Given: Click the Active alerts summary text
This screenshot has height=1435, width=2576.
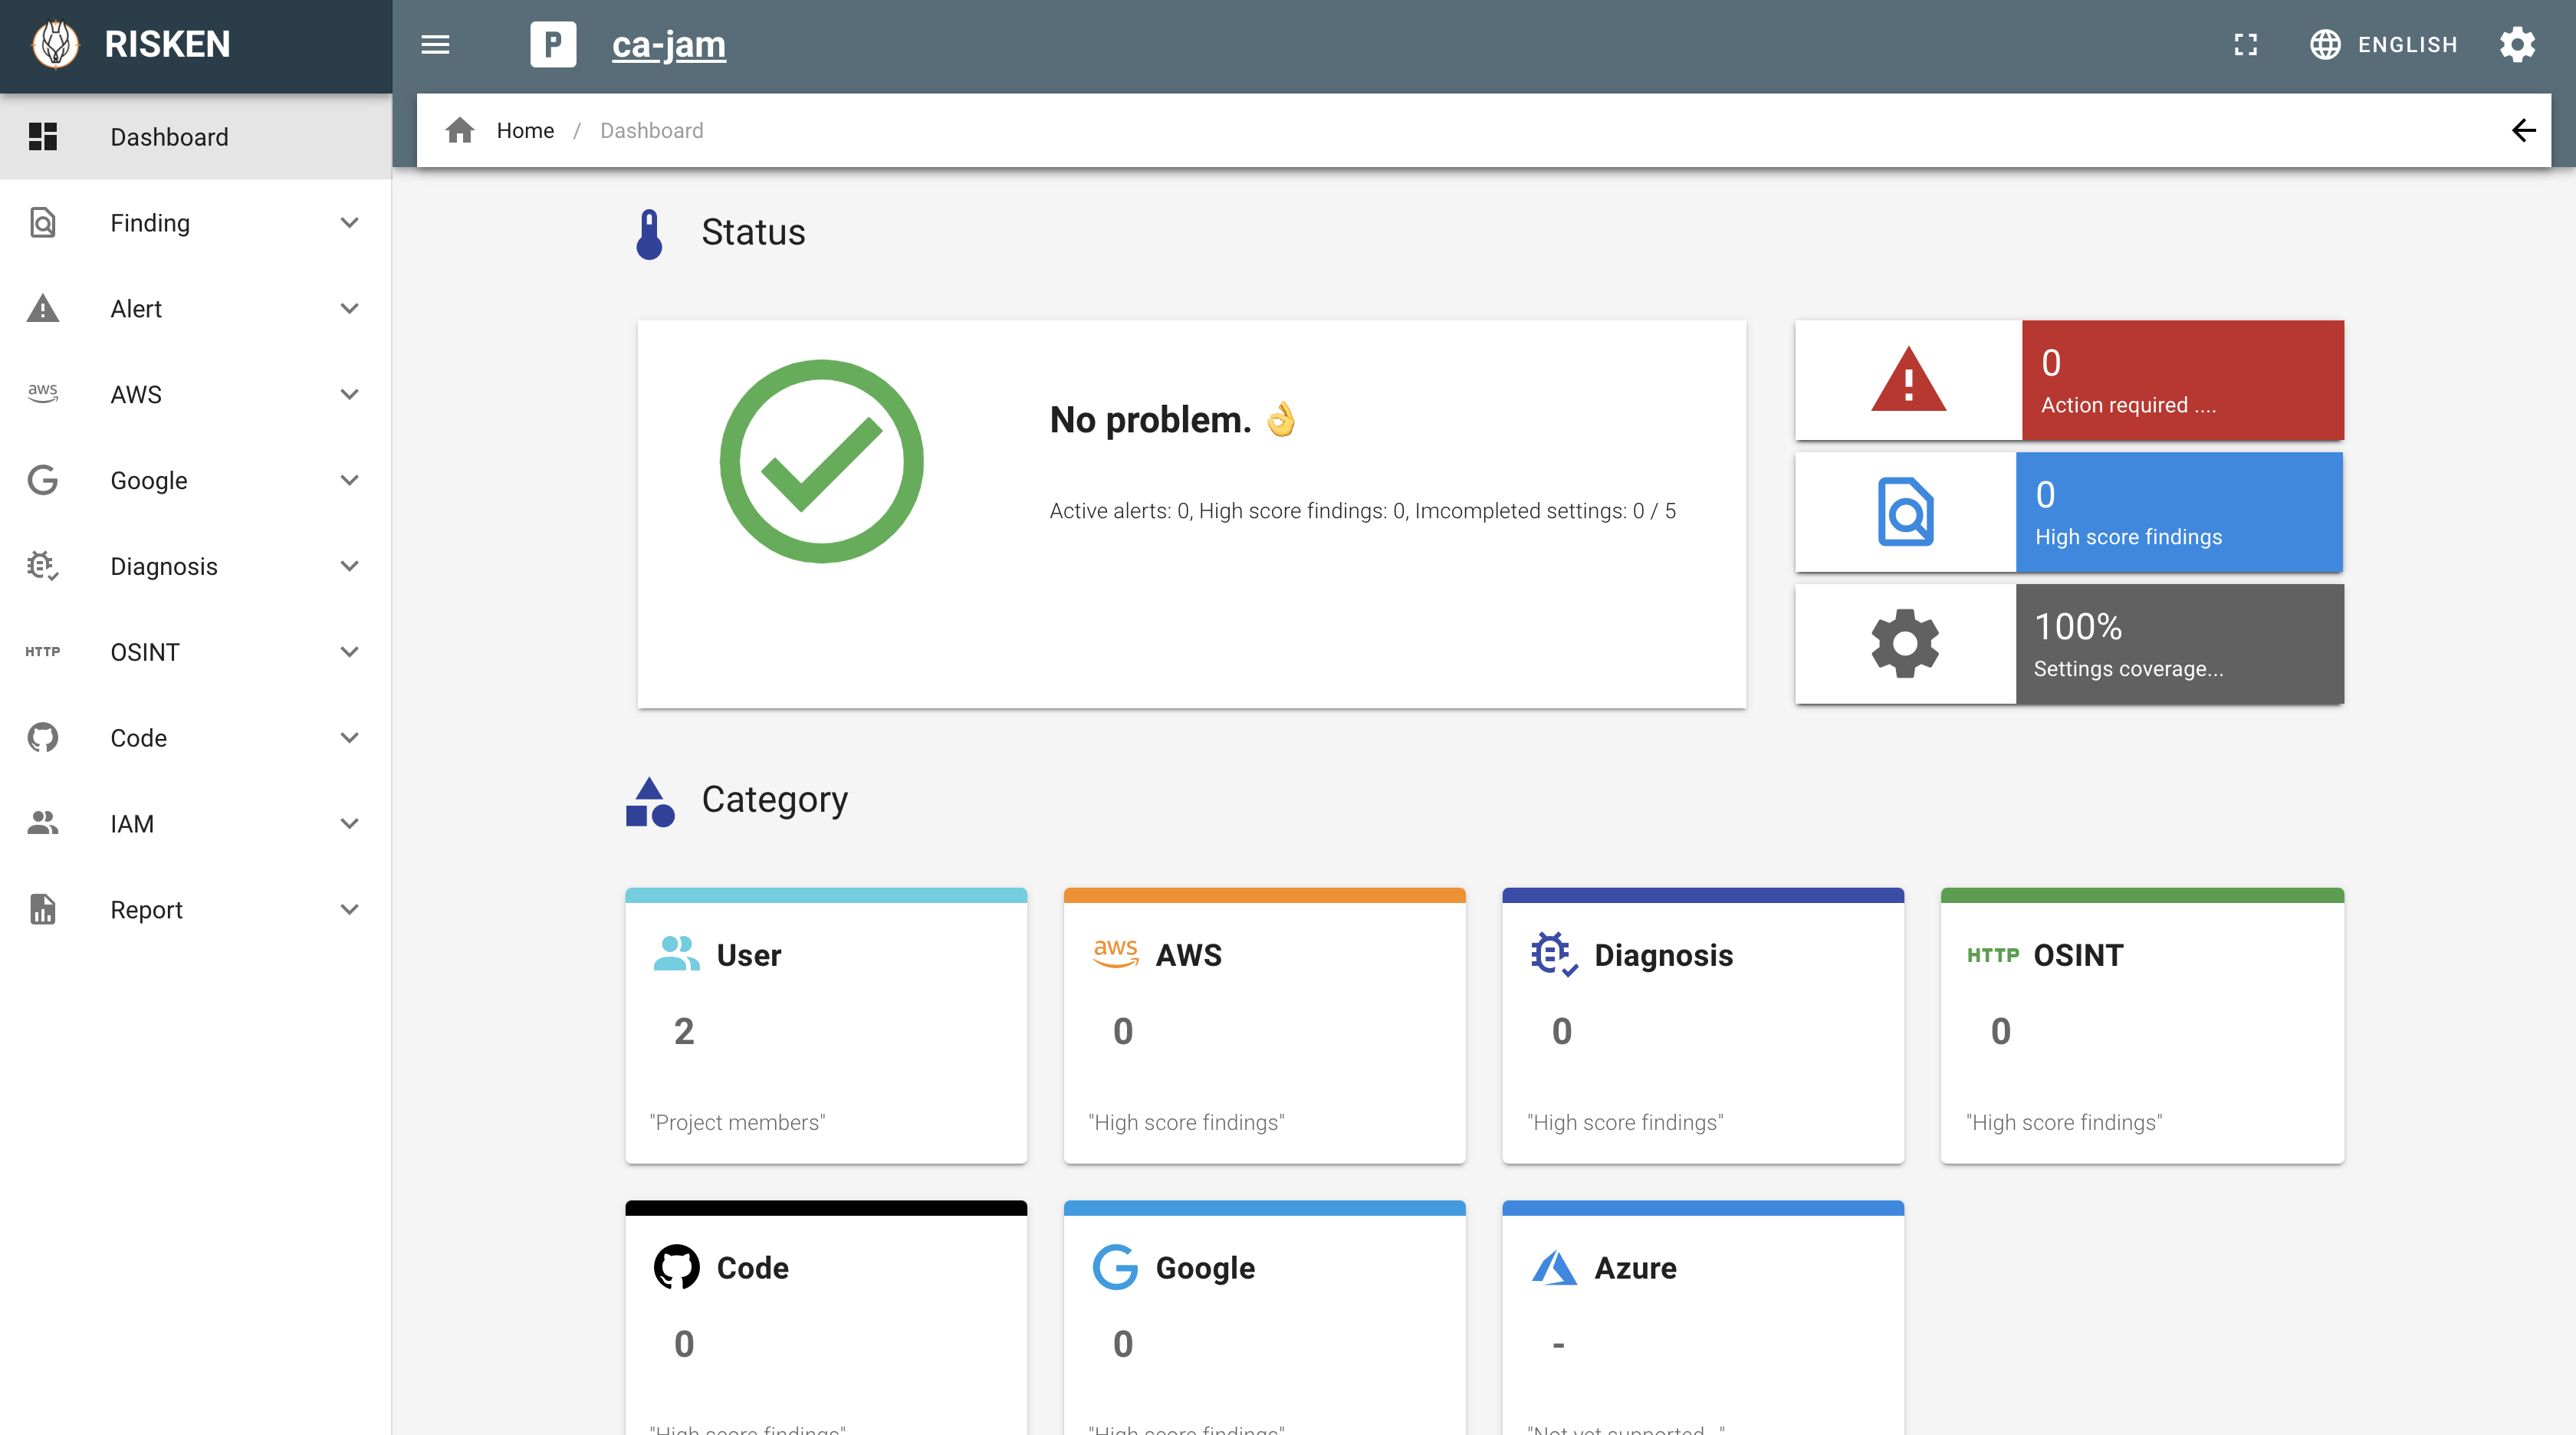Looking at the screenshot, I should [x=1363, y=511].
